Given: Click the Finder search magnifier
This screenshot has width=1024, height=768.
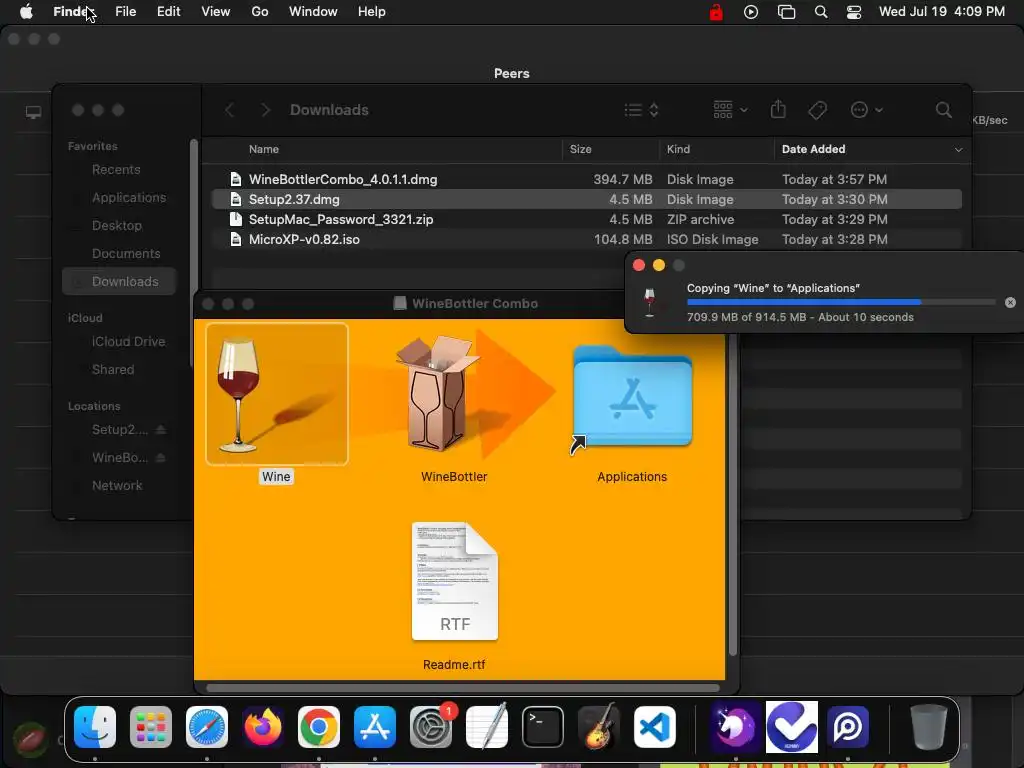Looking at the screenshot, I should [x=943, y=110].
